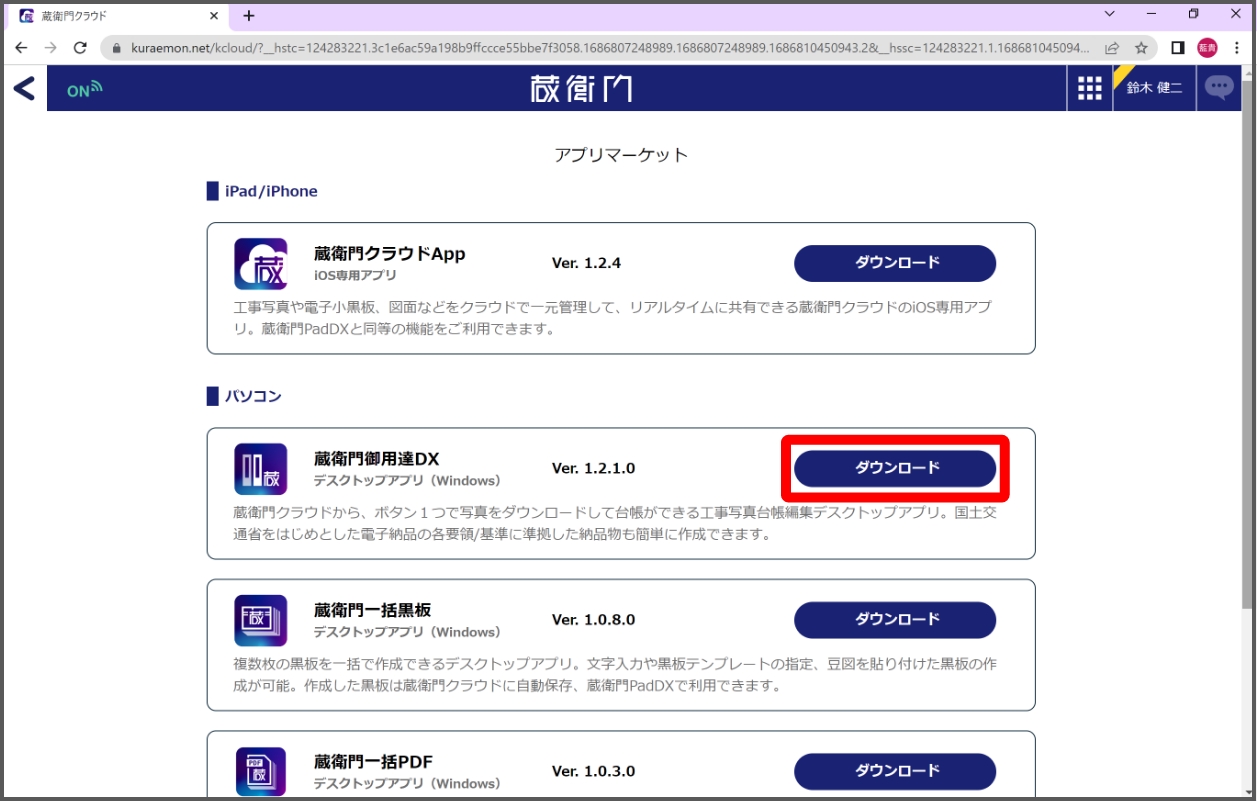Screen dimensions: 1257x801
Task: Go back using the browser back arrow
Action: click(21, 47)
